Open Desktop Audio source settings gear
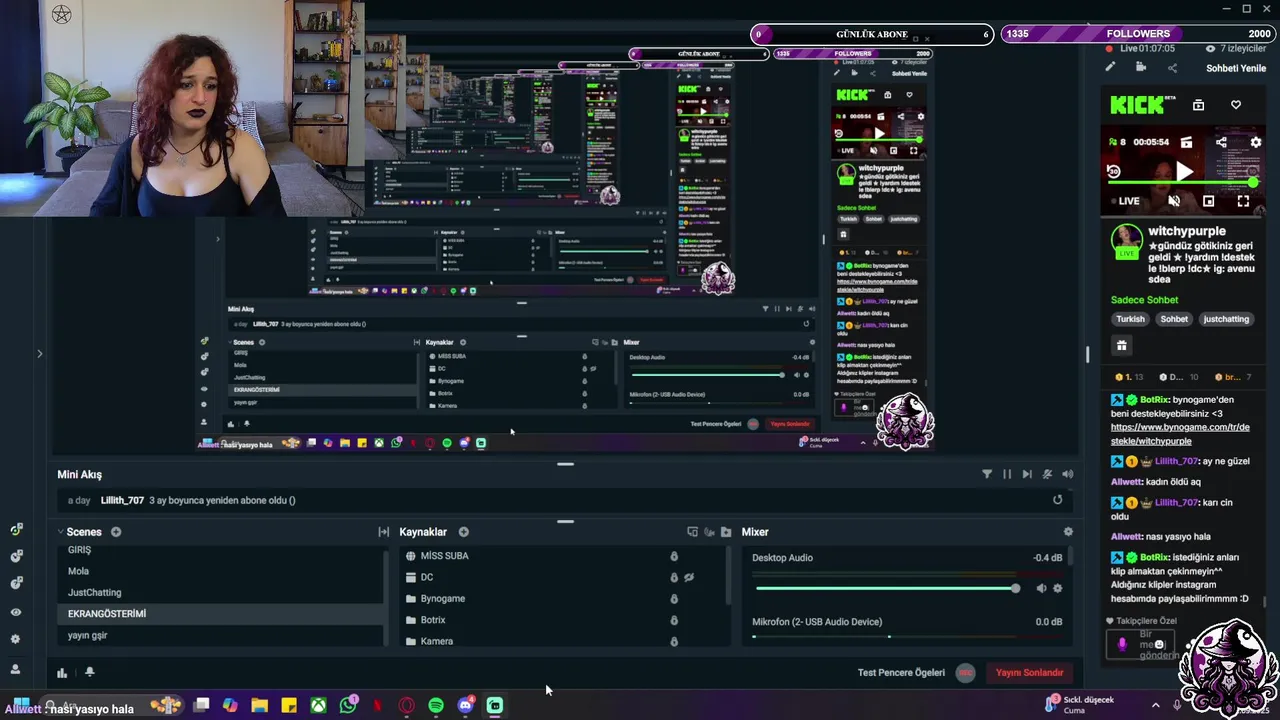 tap(1057, 588)
